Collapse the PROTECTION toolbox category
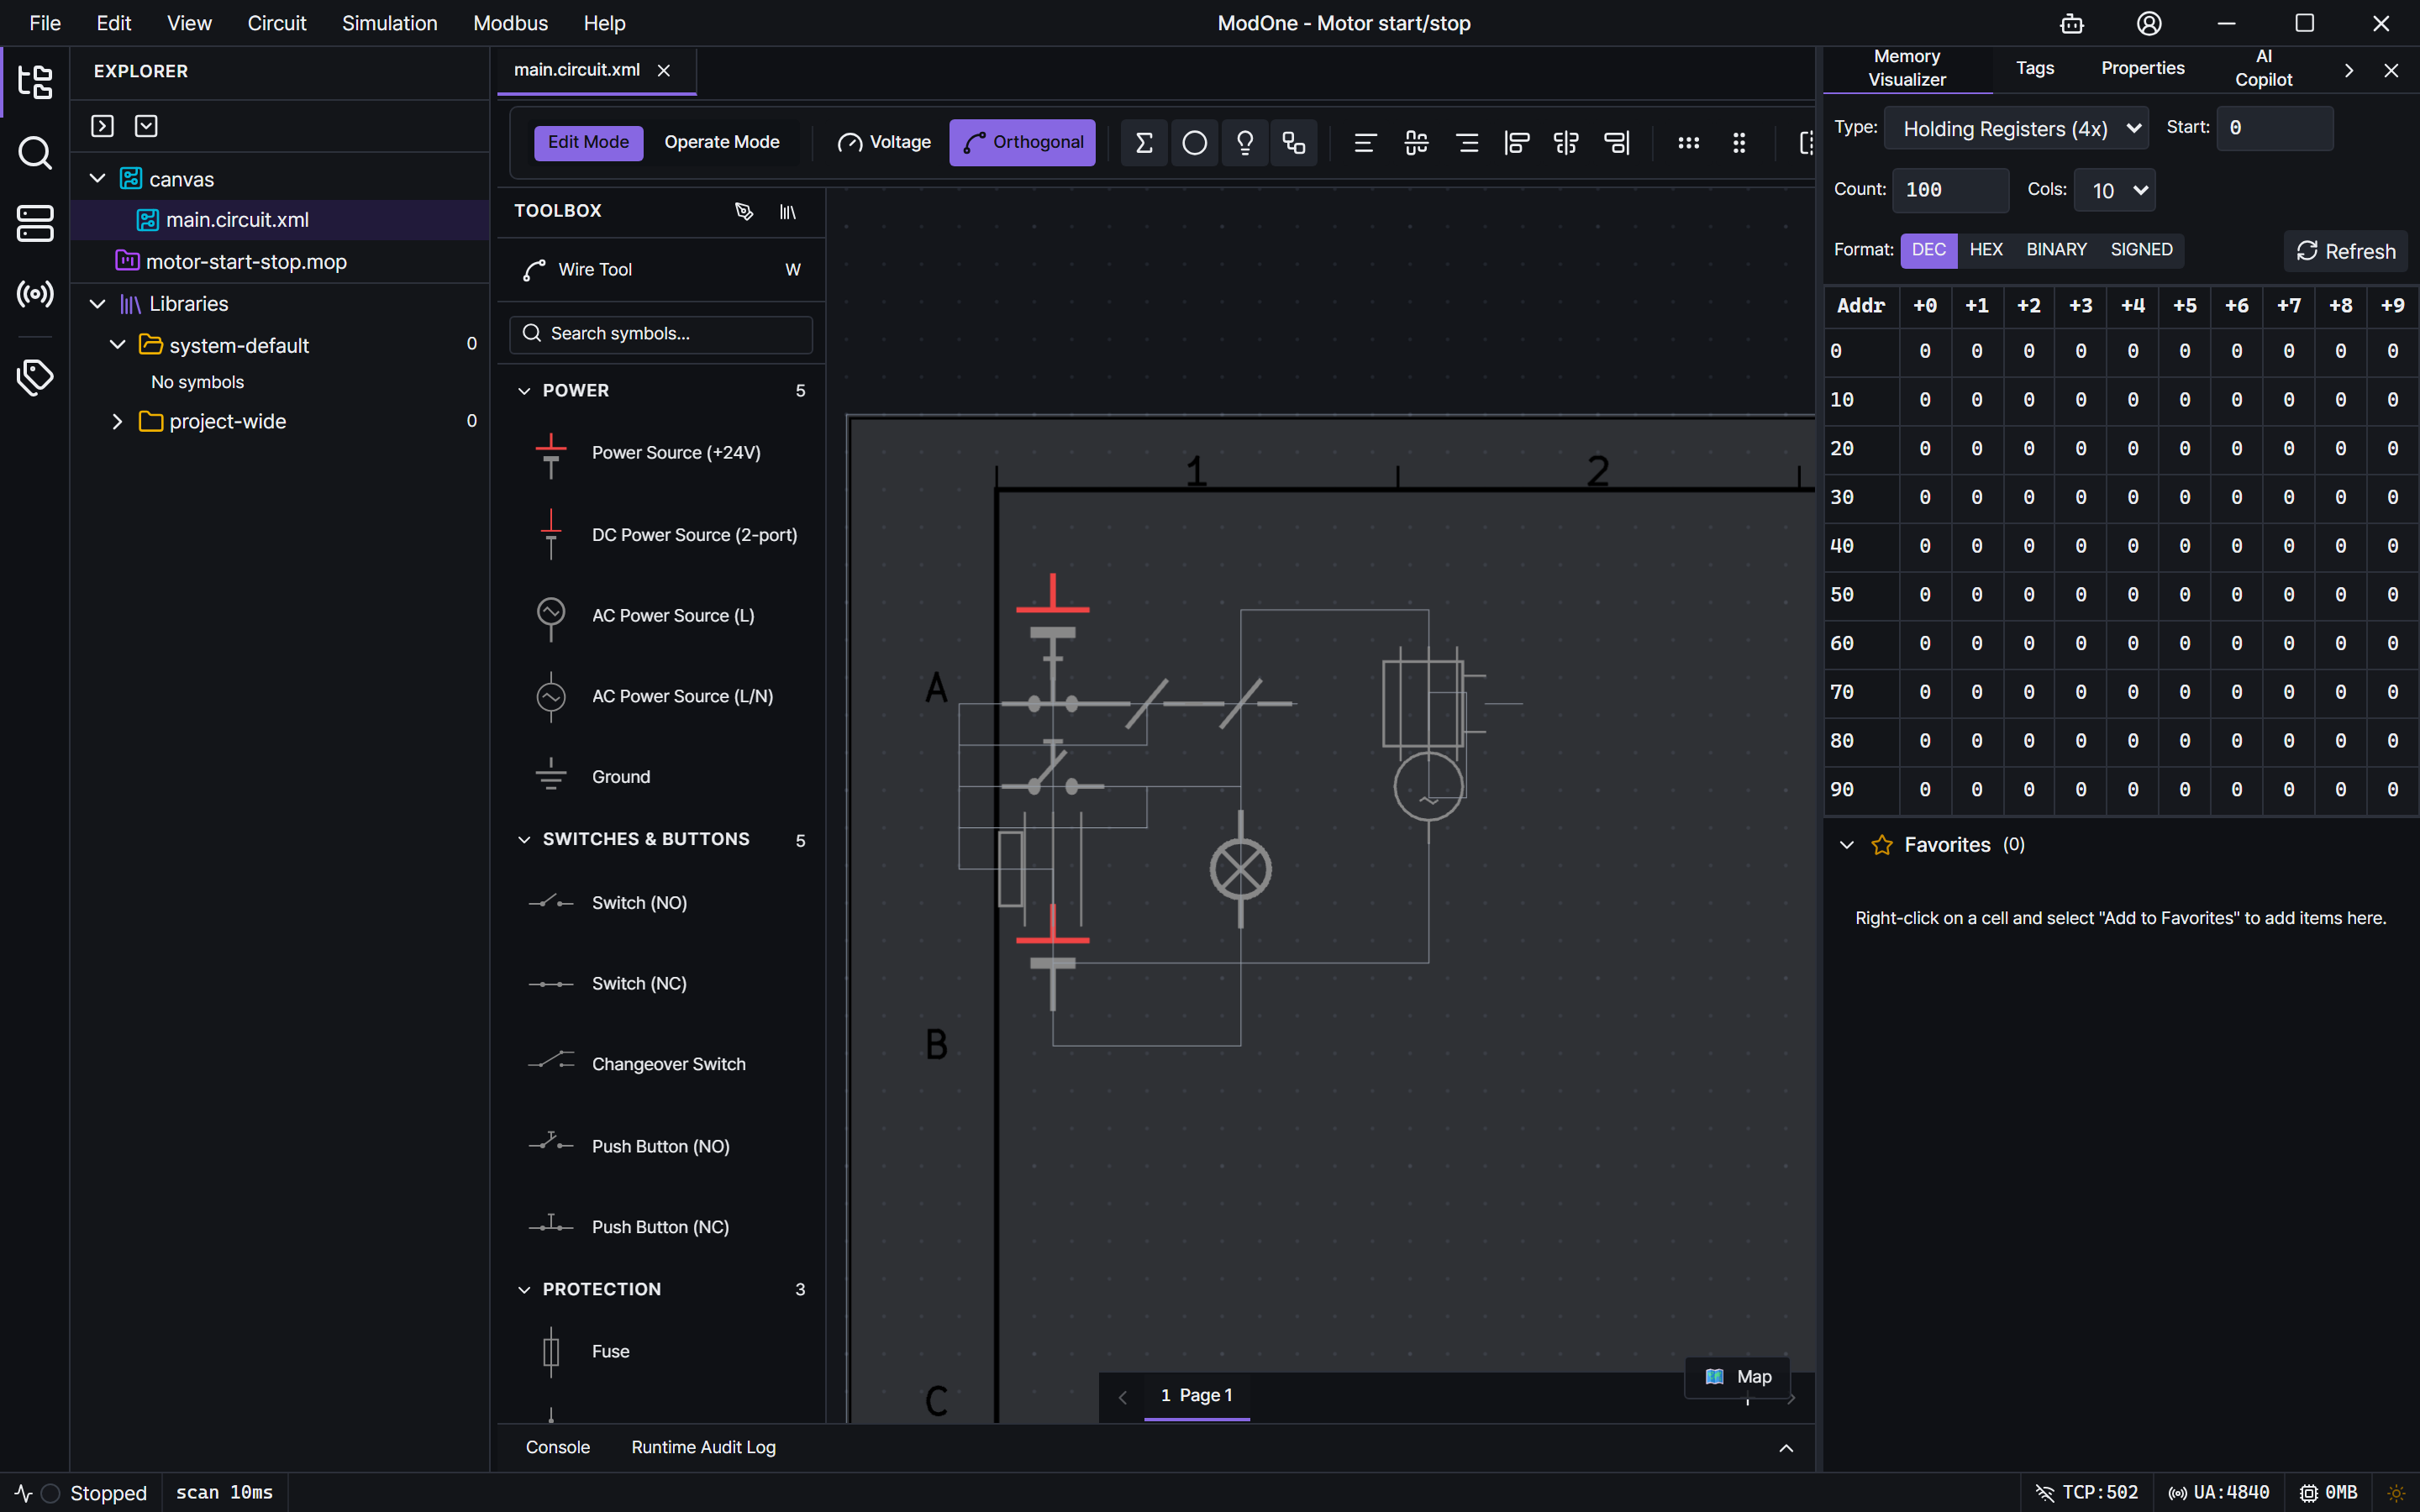This screenshot has height=1512, width=2420. (524, 1290)
